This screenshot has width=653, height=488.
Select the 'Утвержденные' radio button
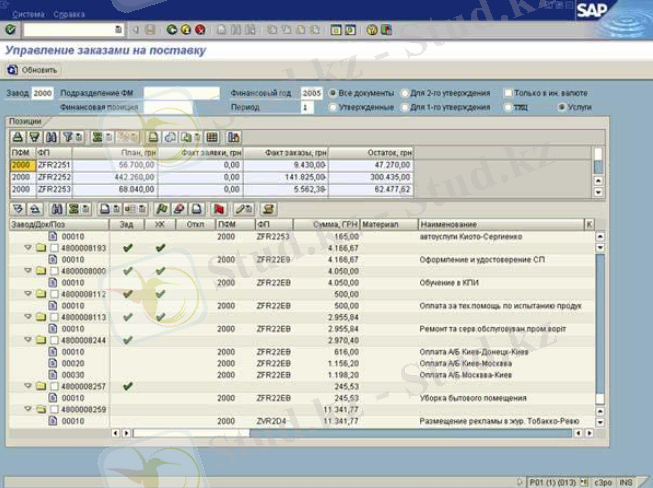(x=332, y=107)
